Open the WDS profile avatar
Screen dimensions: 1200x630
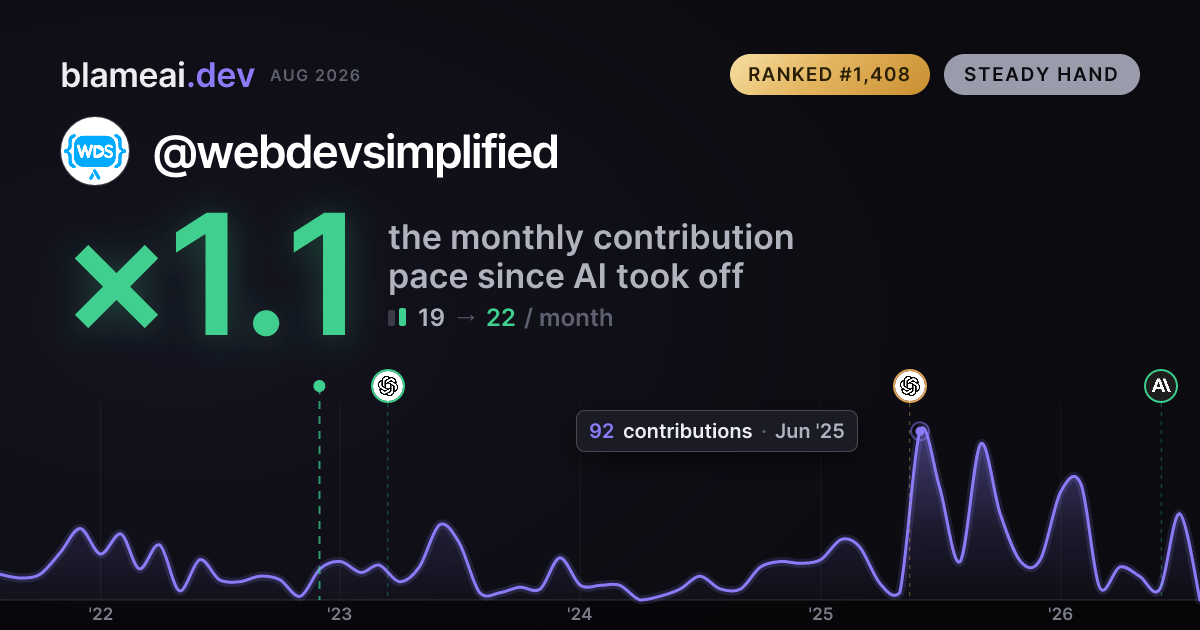[95, 152]
